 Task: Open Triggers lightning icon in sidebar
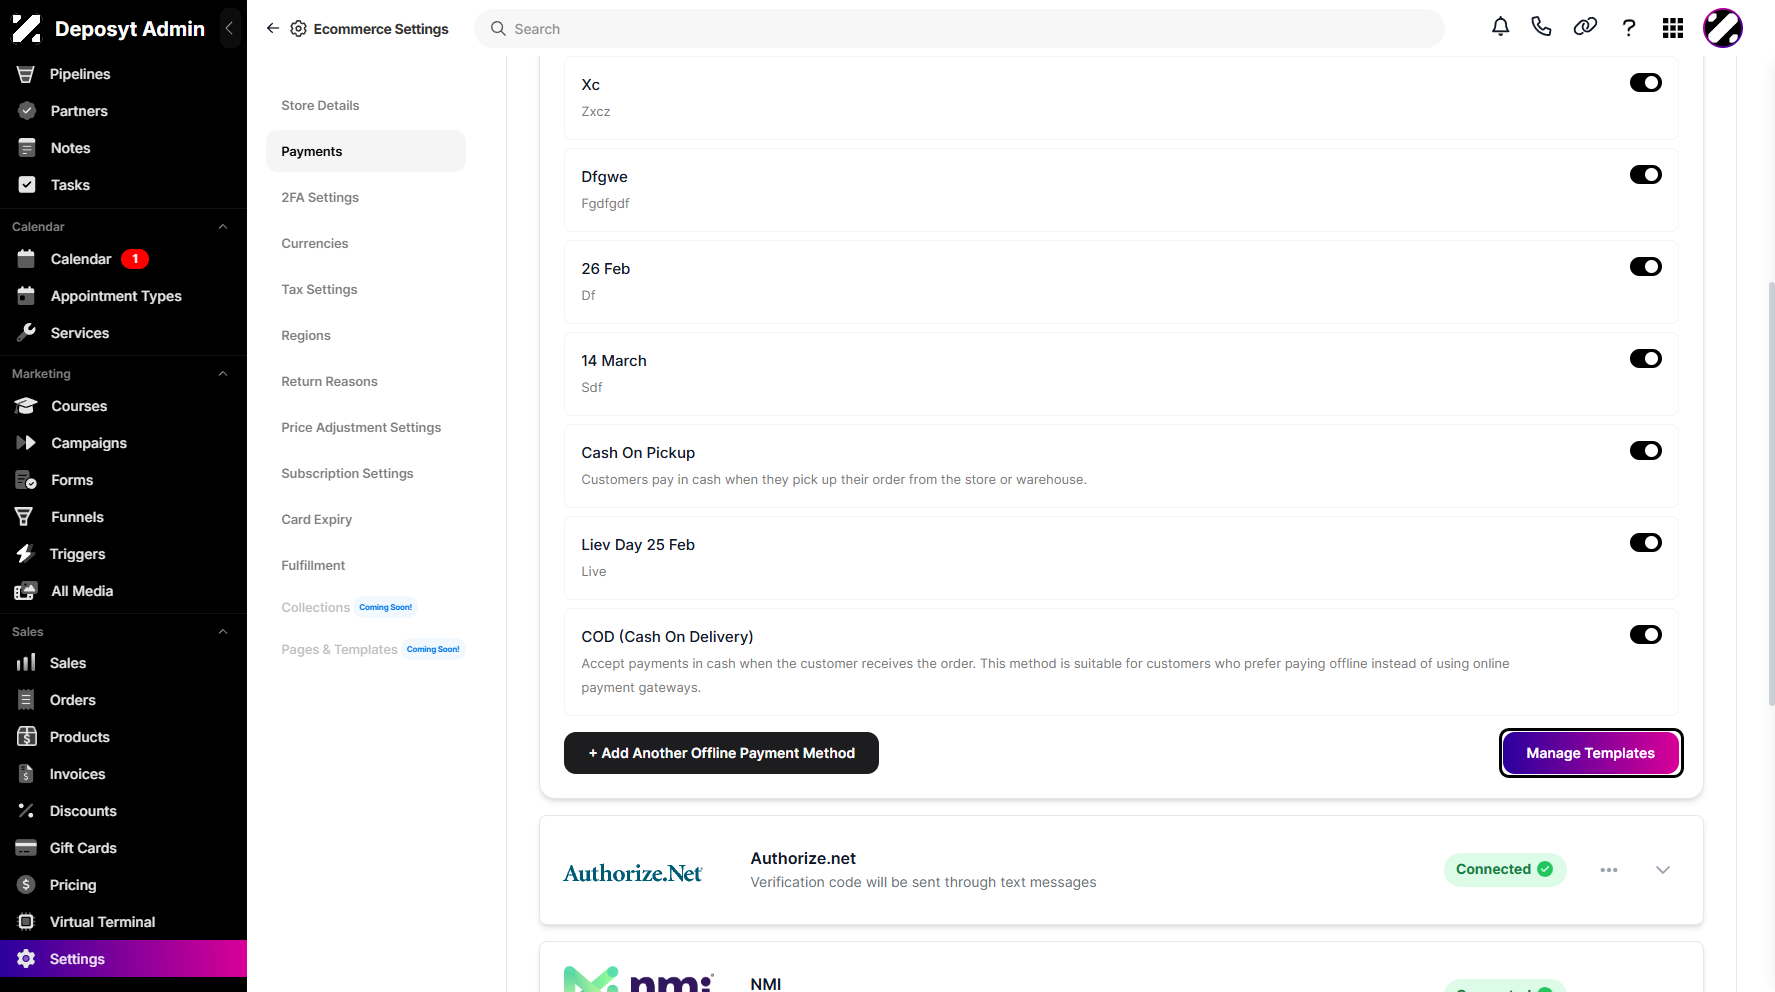[x=26, y=554]
